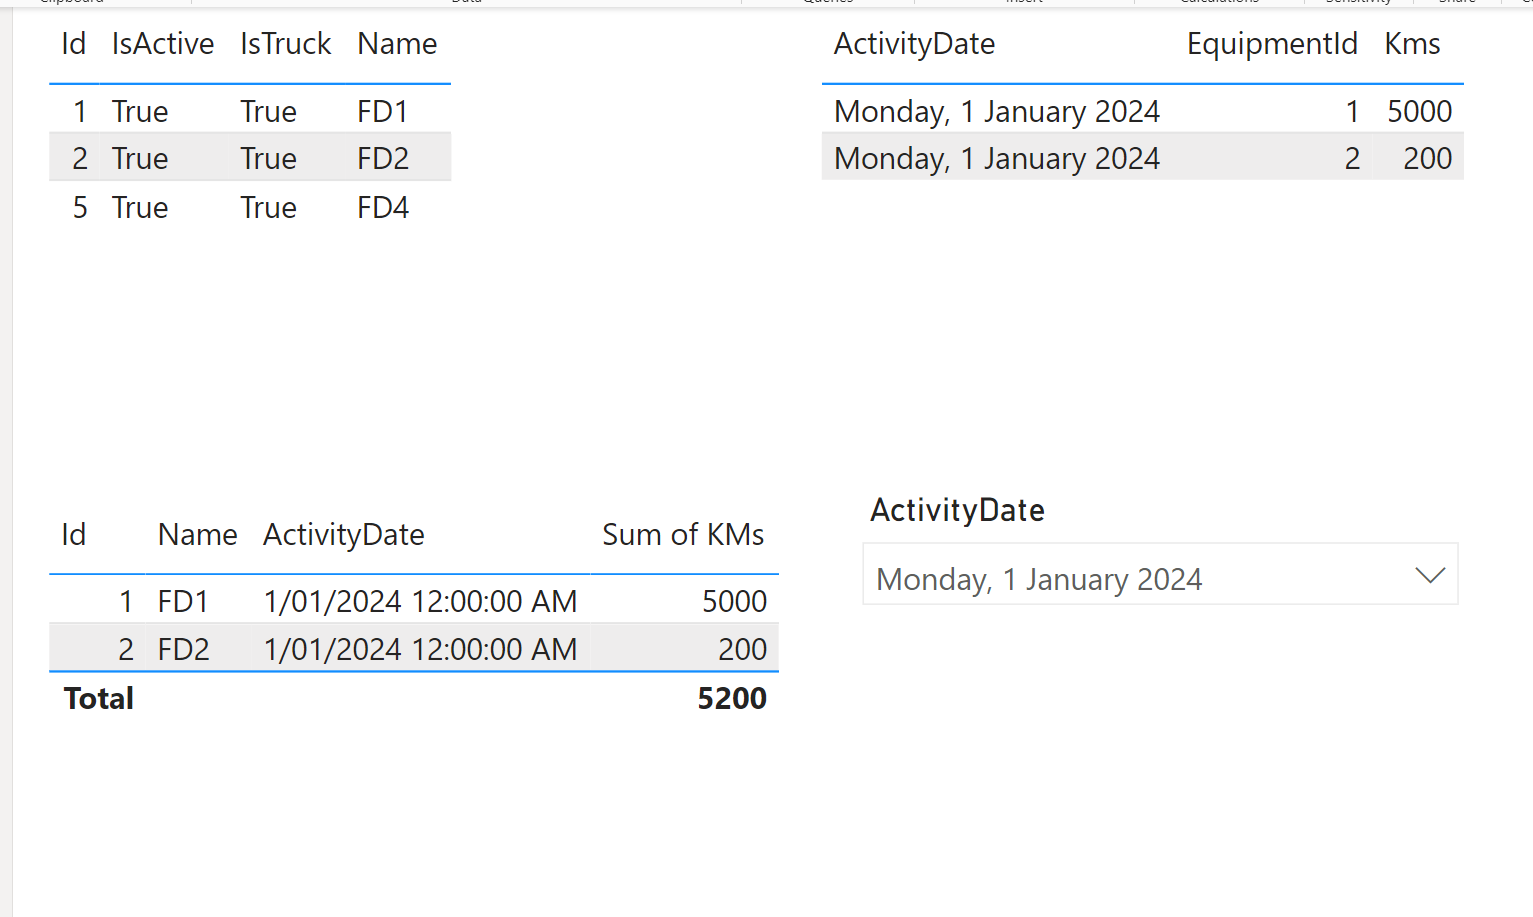
Task: Select FD1 name cell in equipment table
Action: pos(383,112)
